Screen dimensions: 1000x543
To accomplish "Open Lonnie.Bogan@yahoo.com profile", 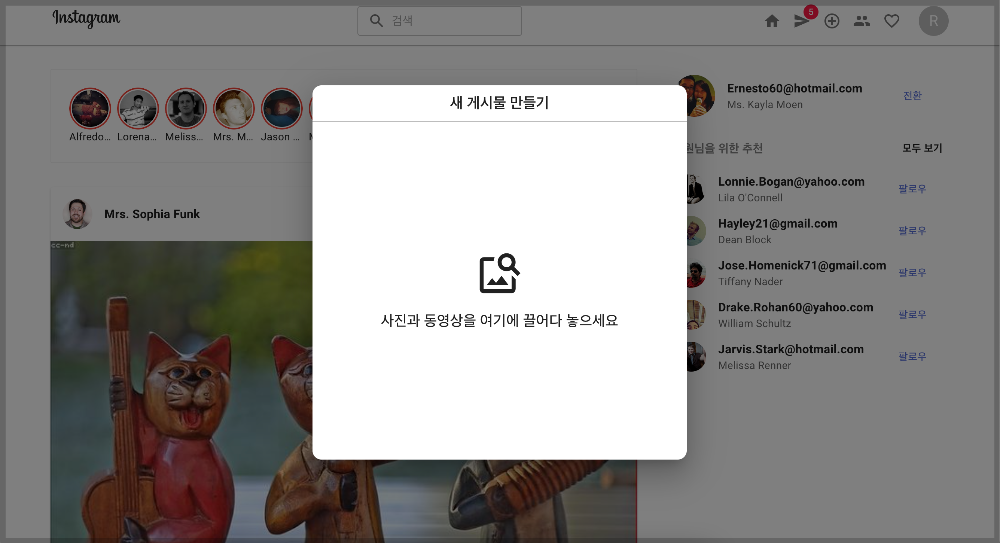I will [x=791, y=182].
